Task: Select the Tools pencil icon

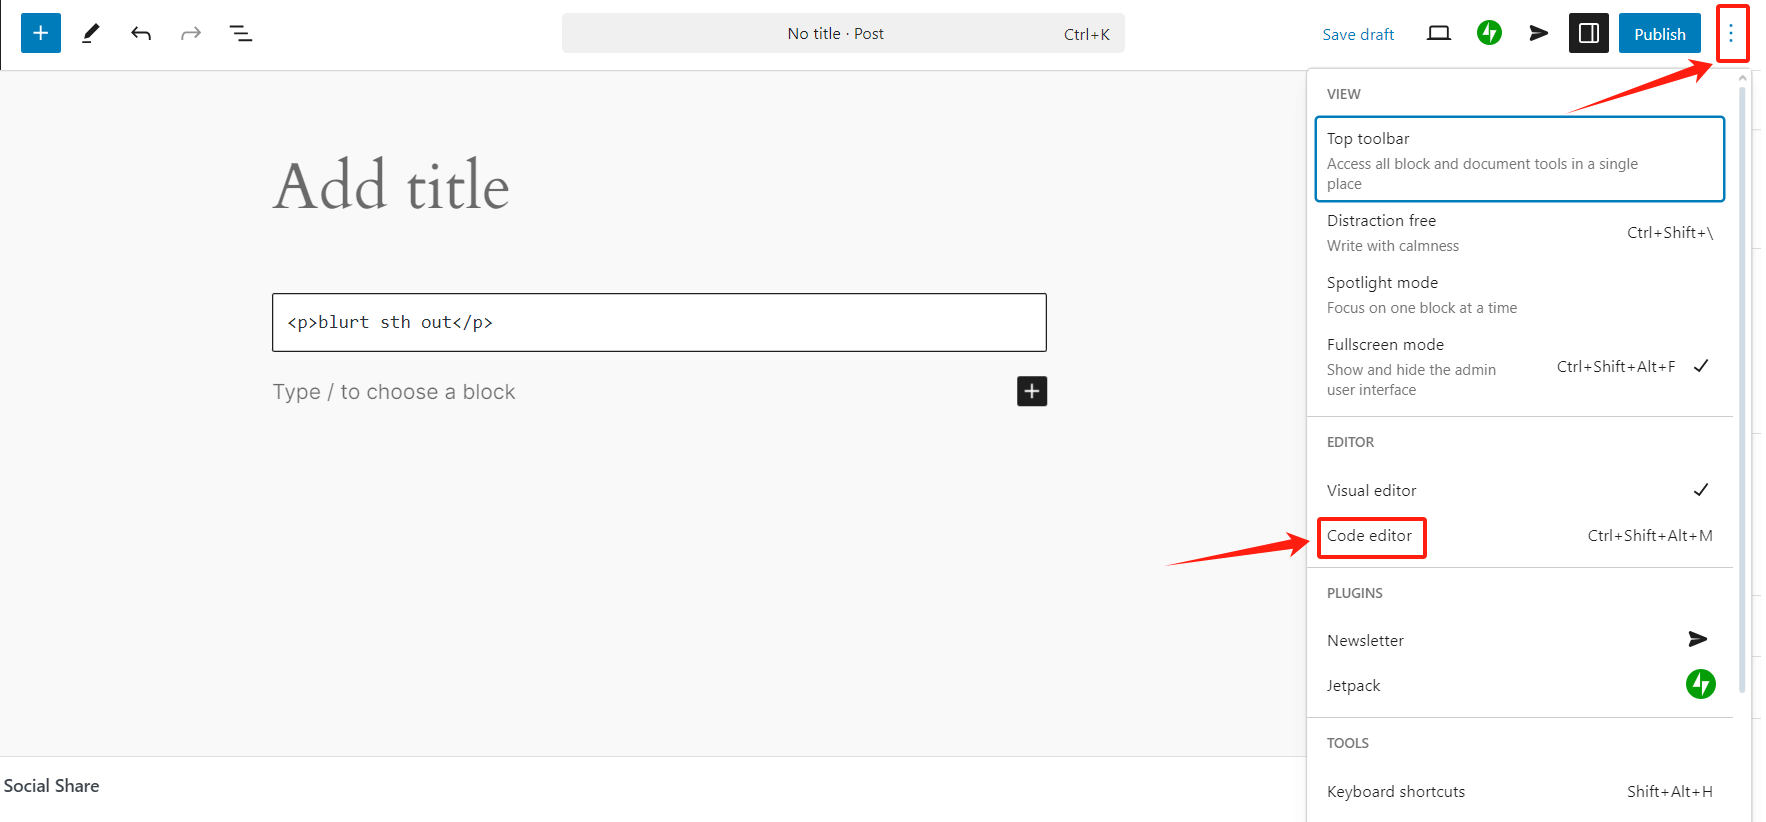Action: click(x=91, y=33)
